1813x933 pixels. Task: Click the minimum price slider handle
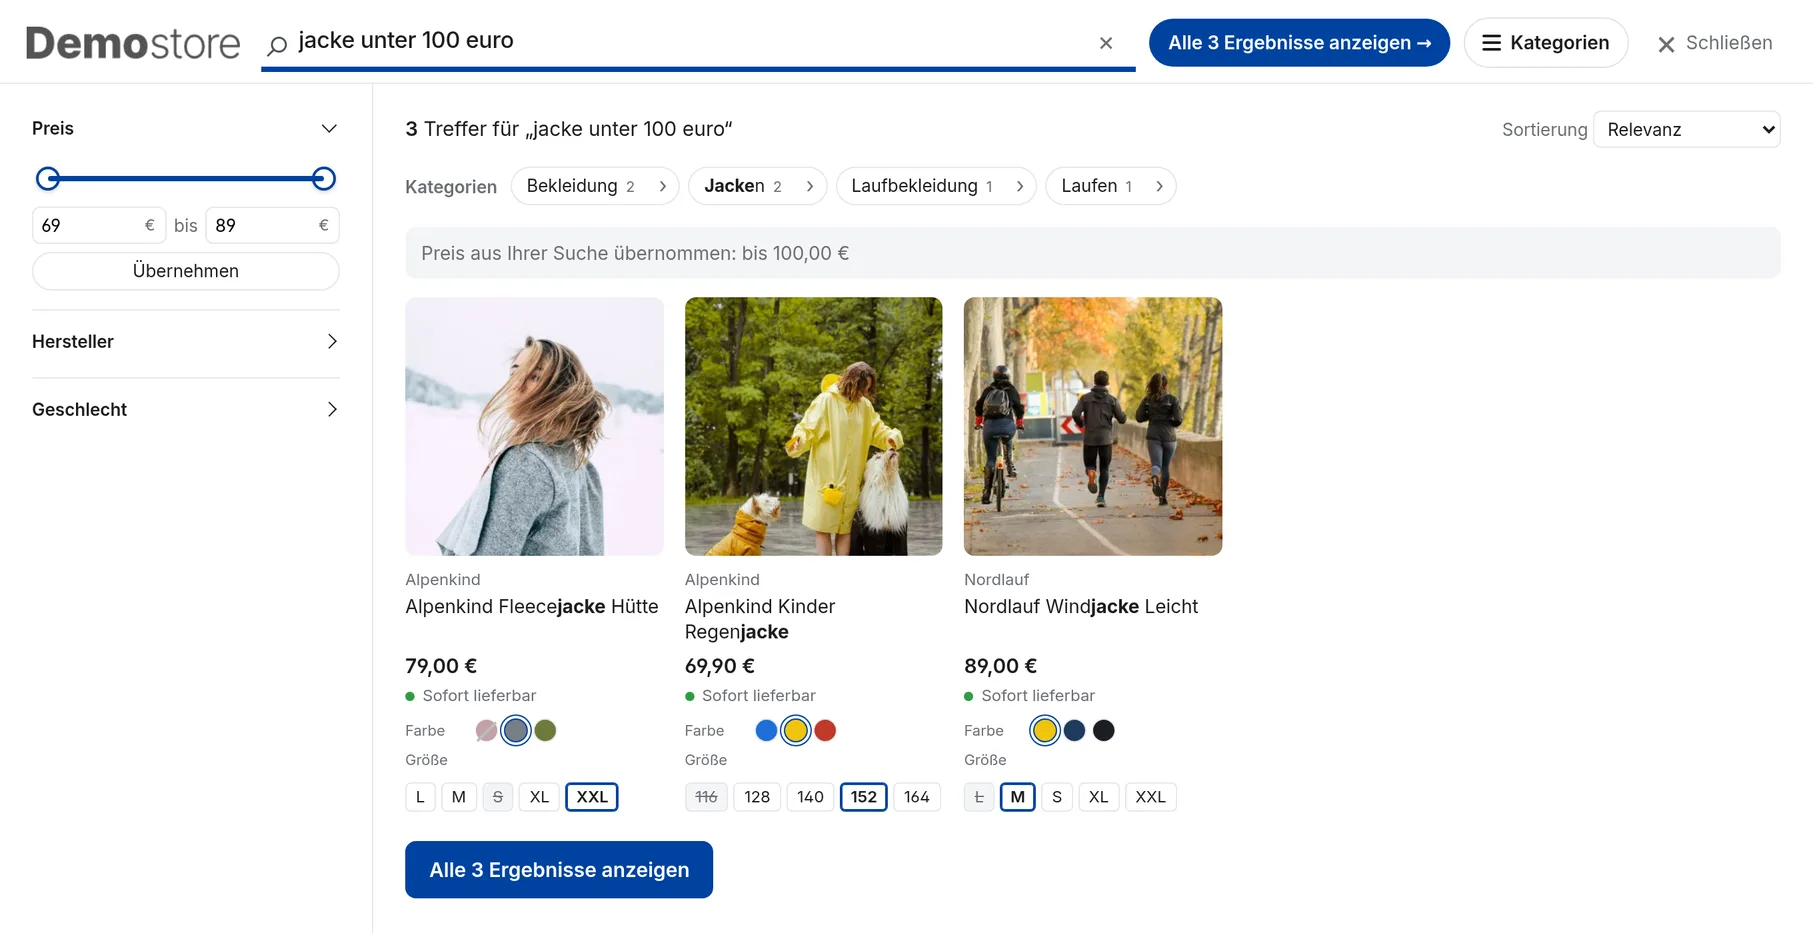[x=47, y=179]
